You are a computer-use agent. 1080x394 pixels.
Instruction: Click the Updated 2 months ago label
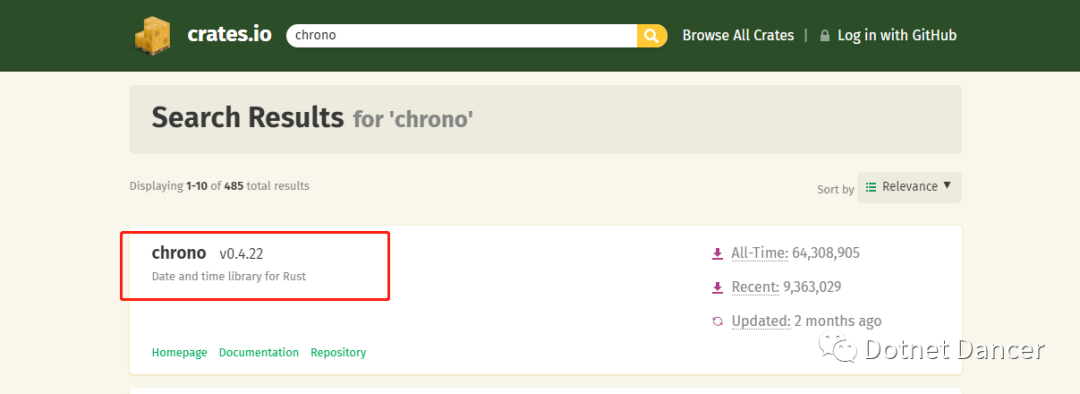(807, 321)
